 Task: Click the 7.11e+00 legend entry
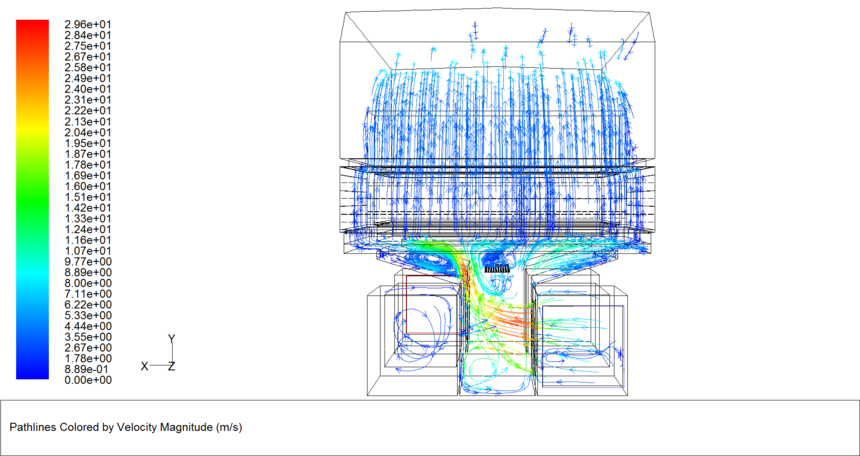(x=88, y=294)
